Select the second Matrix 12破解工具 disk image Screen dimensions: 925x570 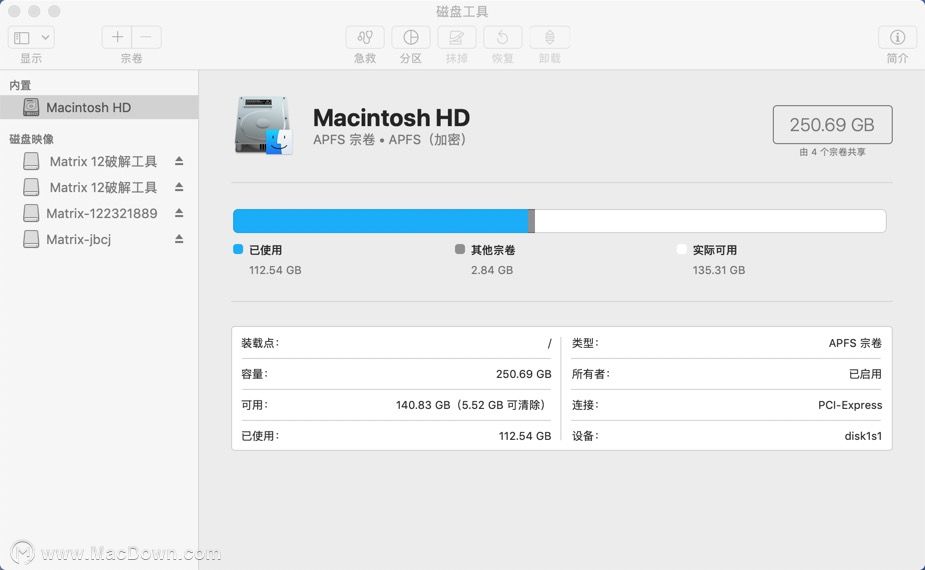[x=99, y=187]
